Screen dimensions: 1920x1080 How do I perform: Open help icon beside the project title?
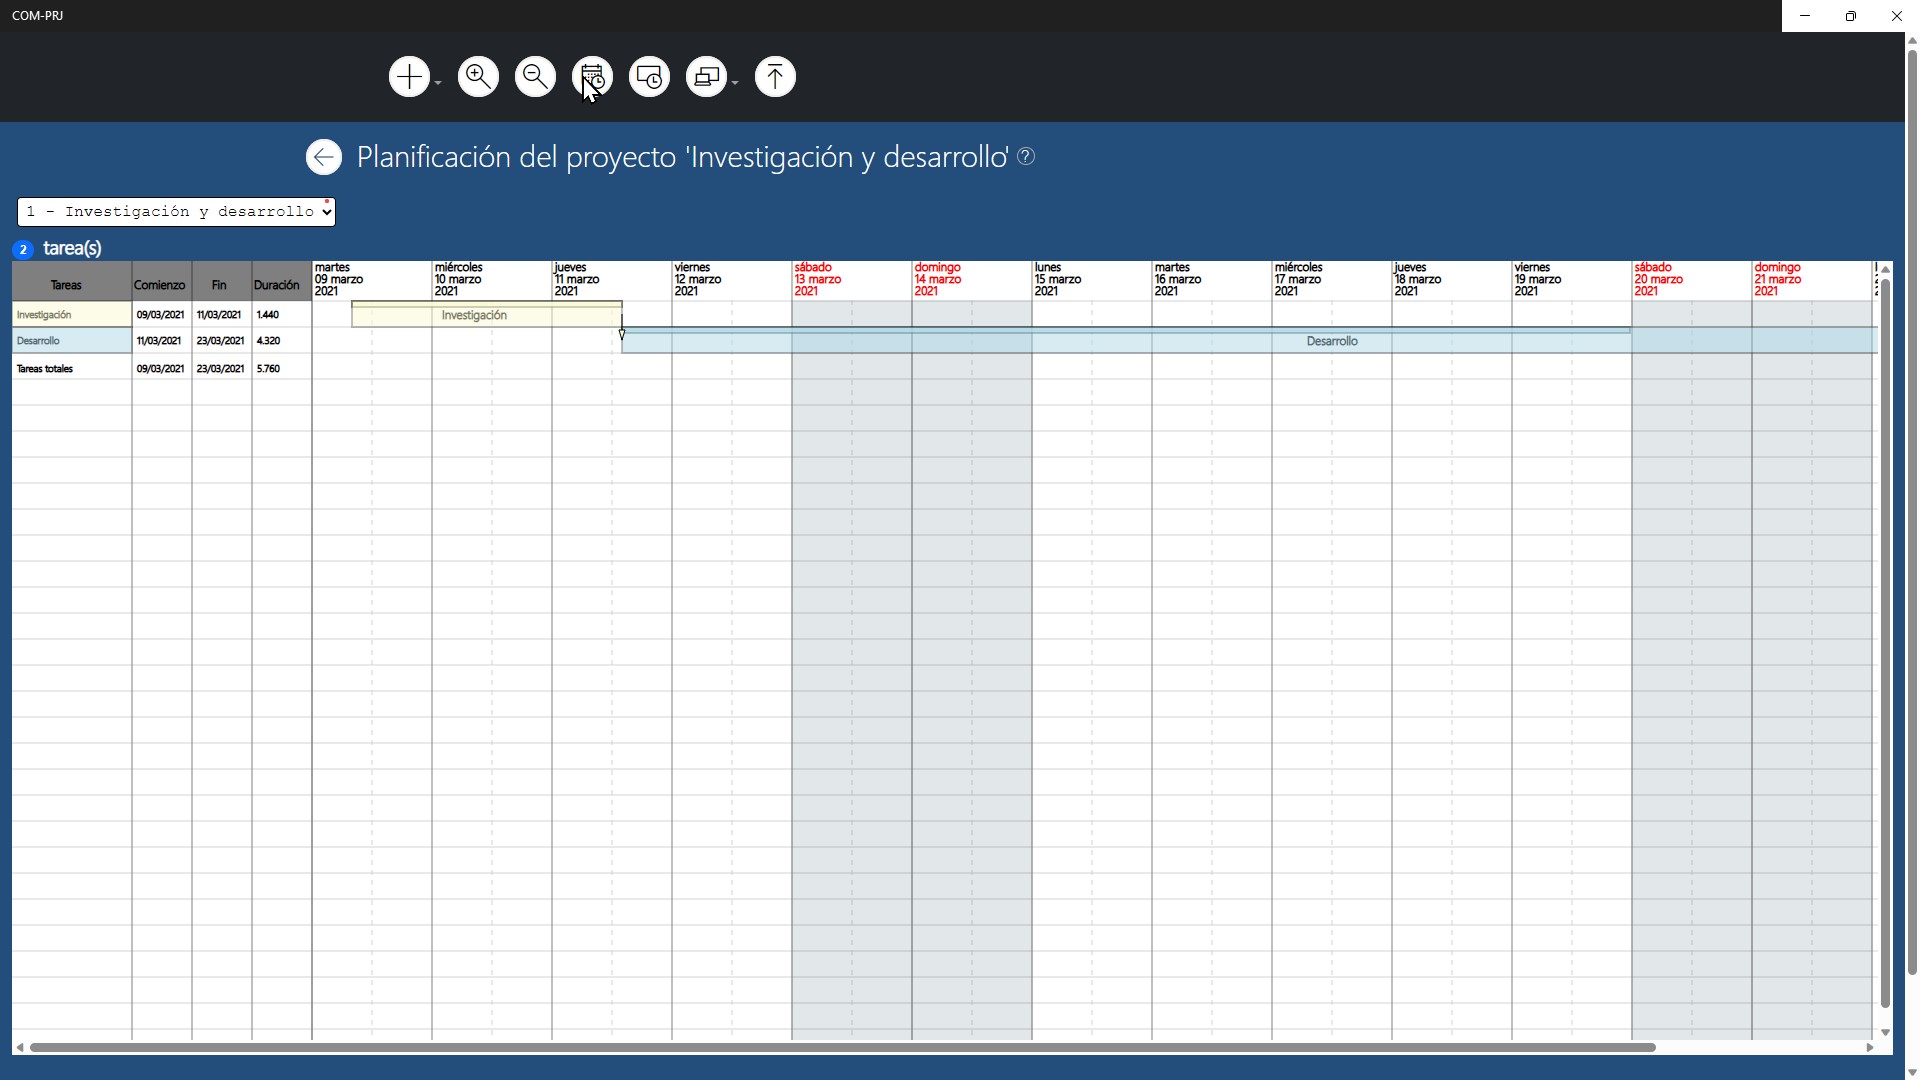(x=1026, y=156)
